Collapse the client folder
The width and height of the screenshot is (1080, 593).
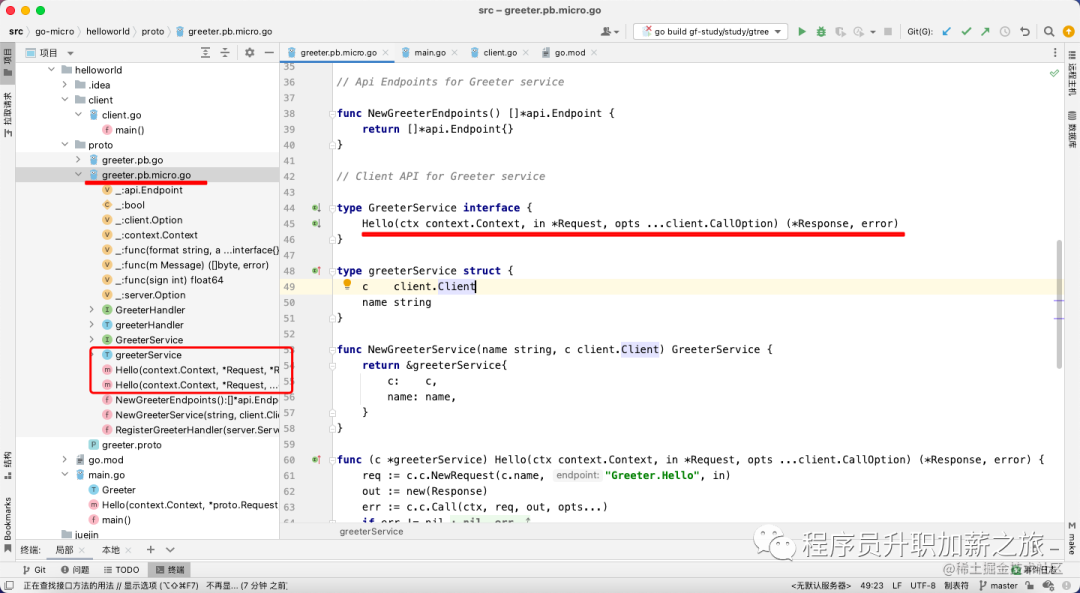pos(65,100)
